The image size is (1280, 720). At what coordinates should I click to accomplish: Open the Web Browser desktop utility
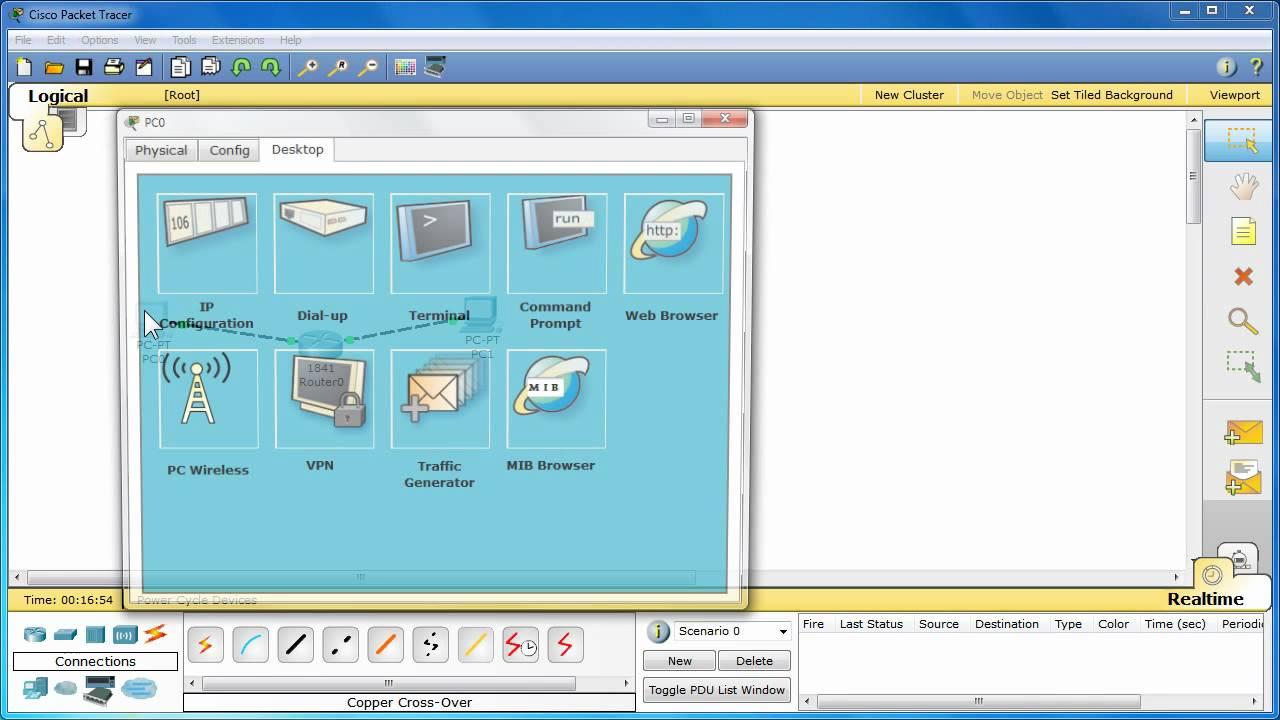pos(672,243)
